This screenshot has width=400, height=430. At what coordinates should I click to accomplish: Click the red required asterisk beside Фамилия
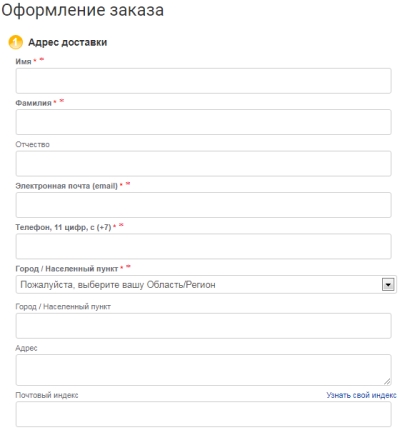click(55, 102)
